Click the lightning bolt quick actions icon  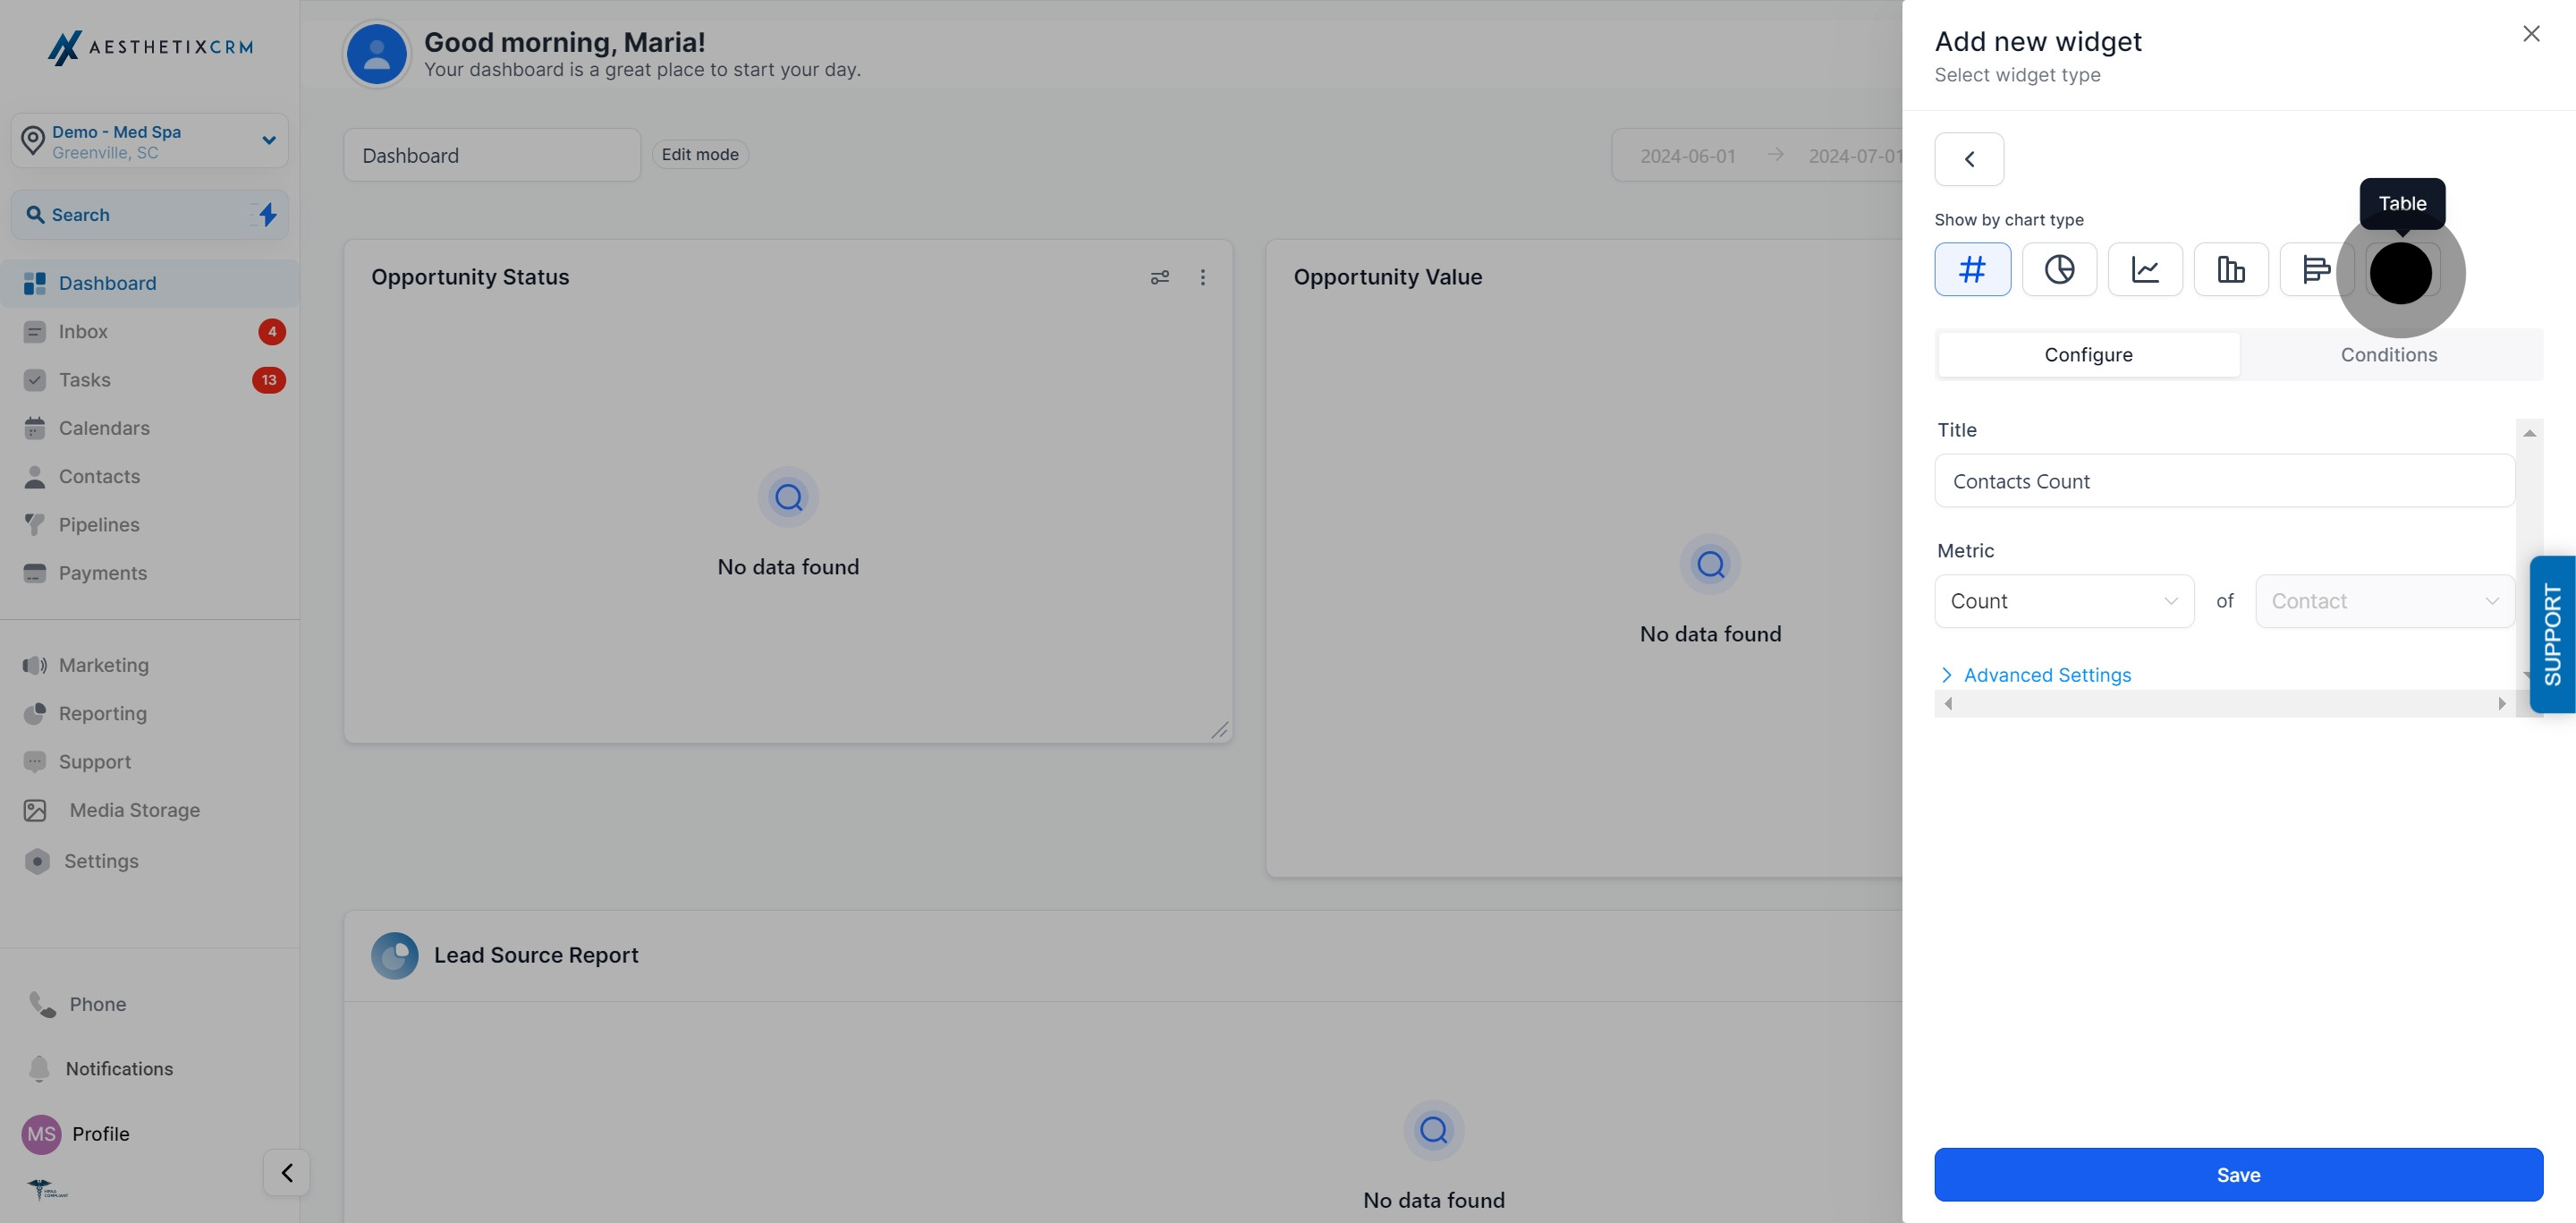point(267,214)
